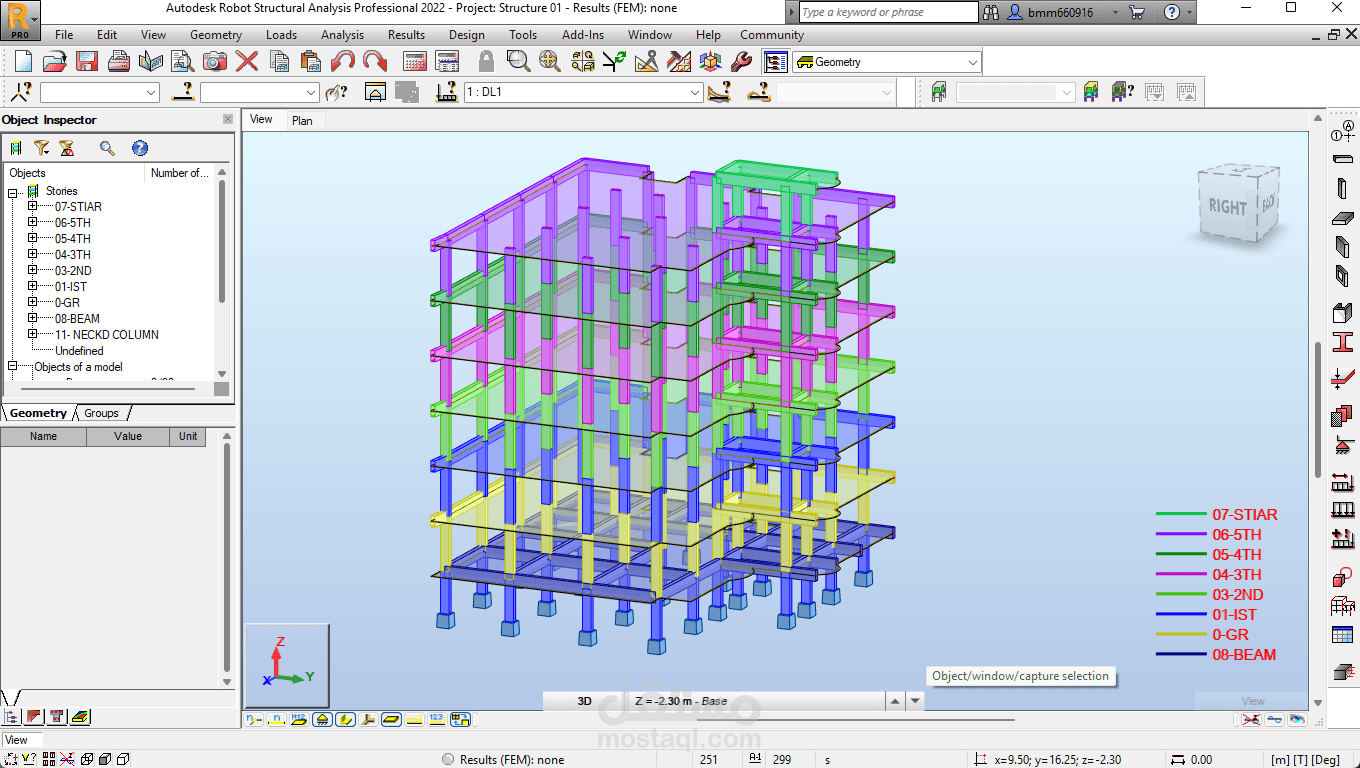Capture the view with the camera screenshot icon

(x=215, y=62)
